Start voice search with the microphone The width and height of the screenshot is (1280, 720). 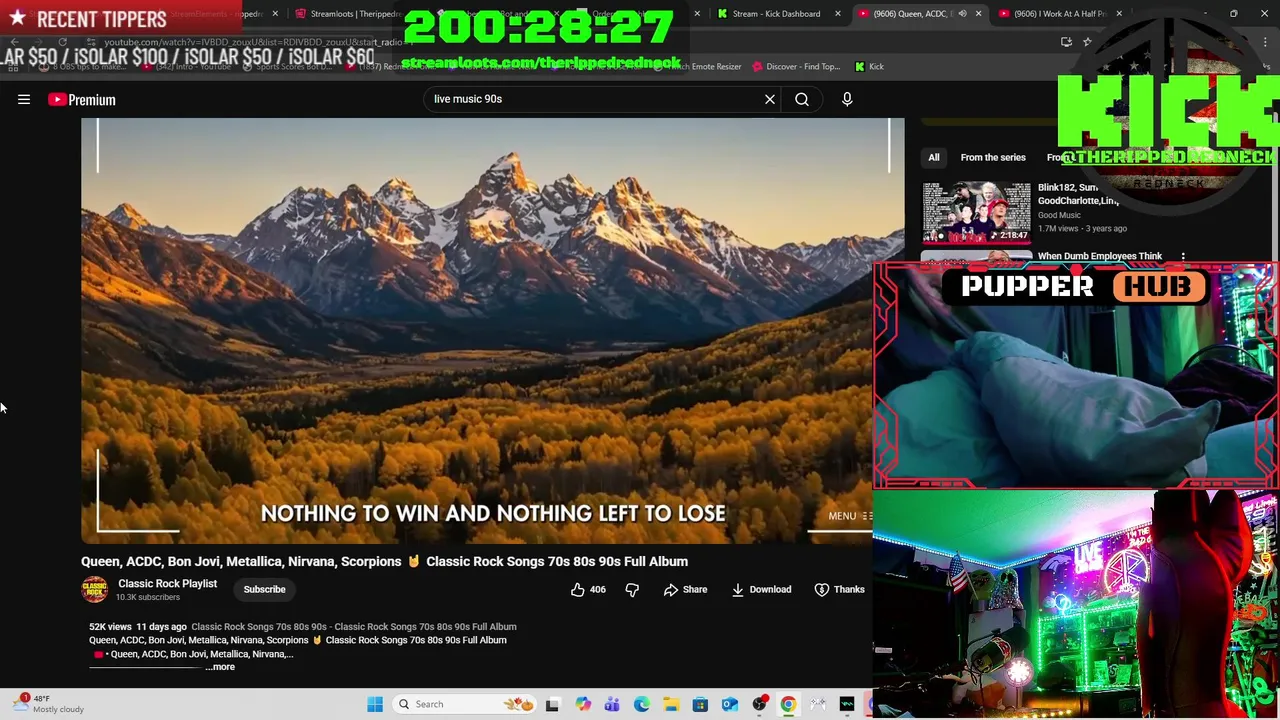click(847, 99)
